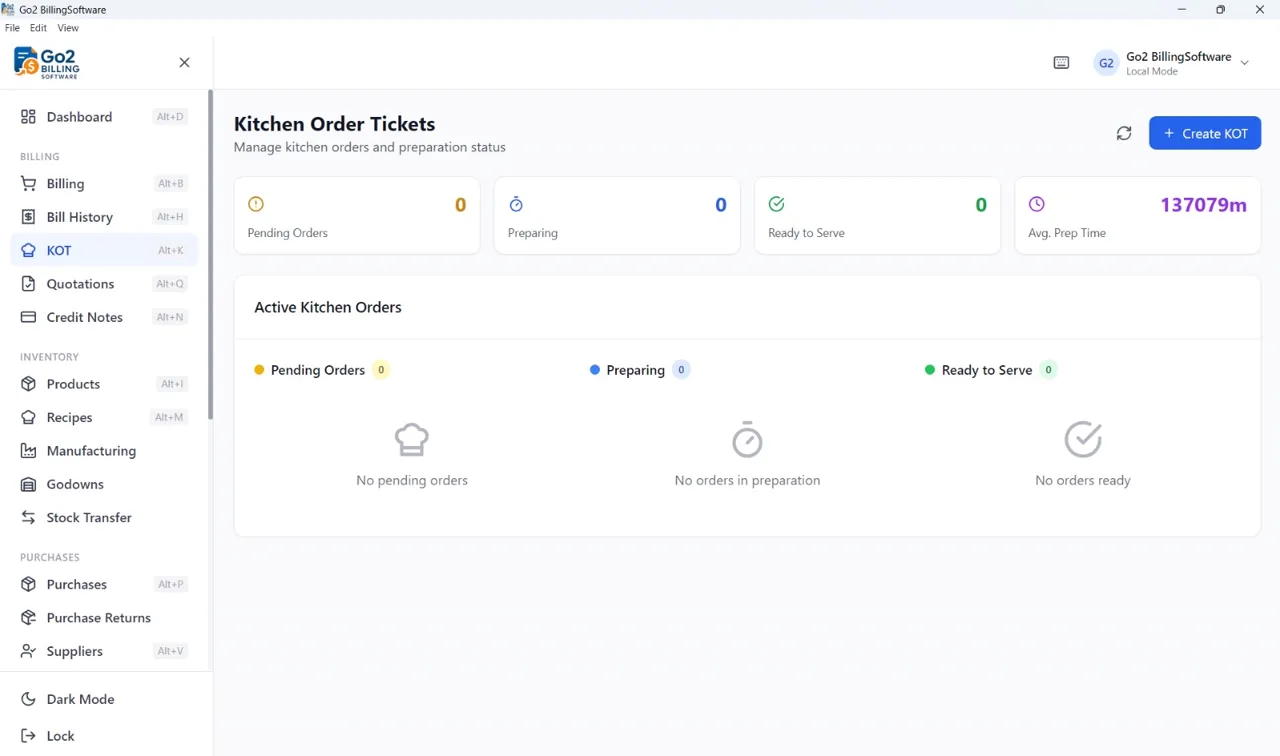Click the INVENTORY section label
The image size is (1280, 756).
tap(49, 357)
